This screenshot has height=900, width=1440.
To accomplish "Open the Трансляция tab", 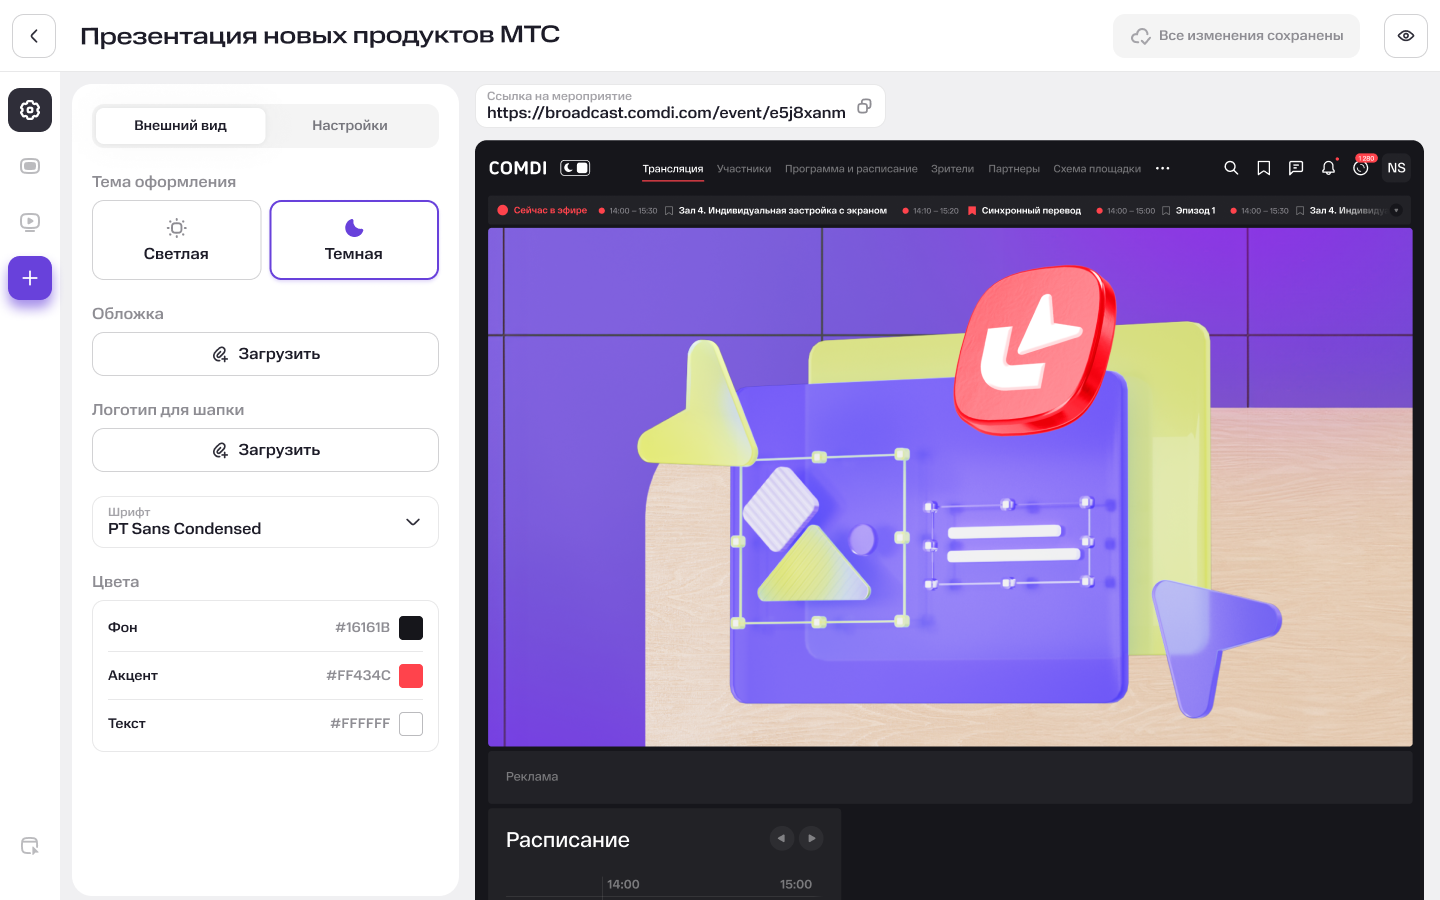I will (x=673, y=169).
